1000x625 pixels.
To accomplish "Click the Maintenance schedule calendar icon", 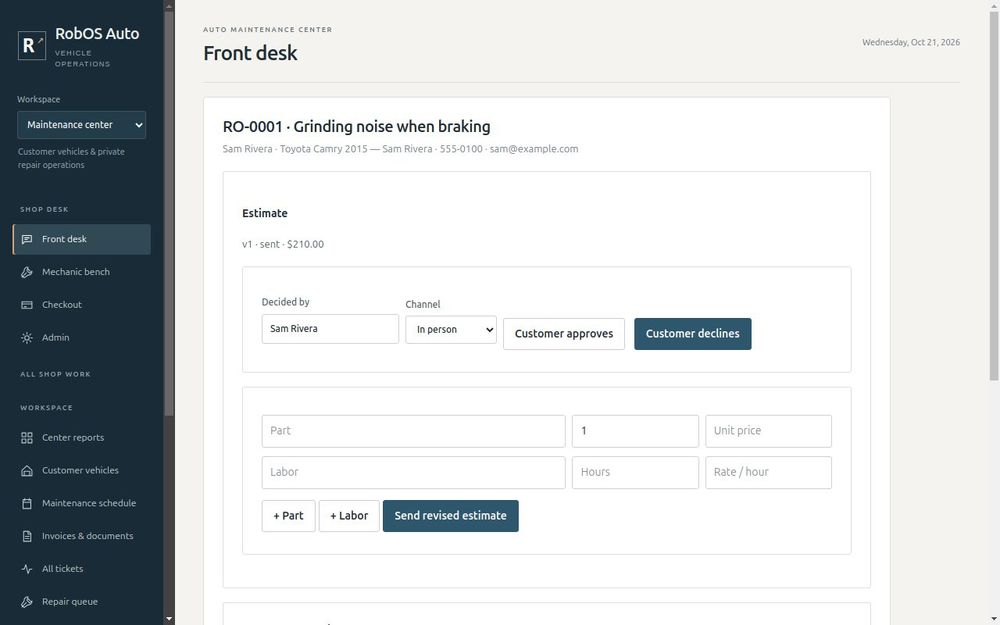I will (27, 503).
